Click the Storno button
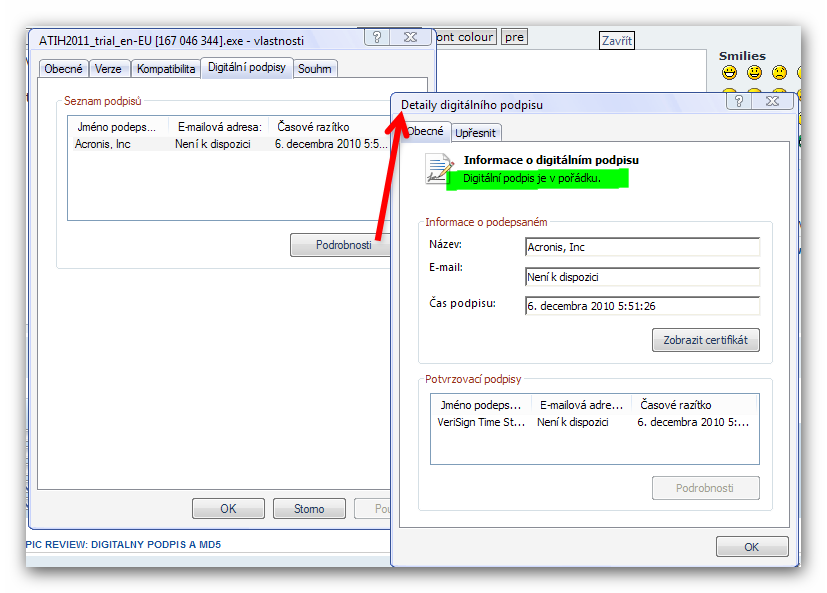 pos(309,509)
